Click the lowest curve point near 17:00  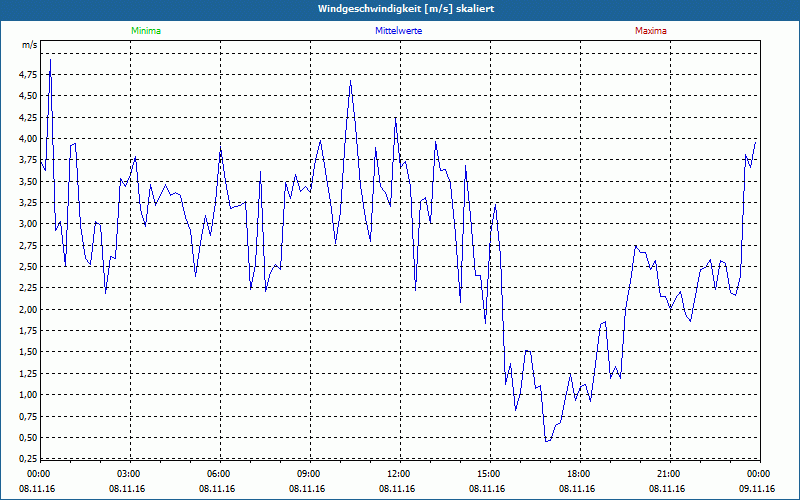pos(546,441)
